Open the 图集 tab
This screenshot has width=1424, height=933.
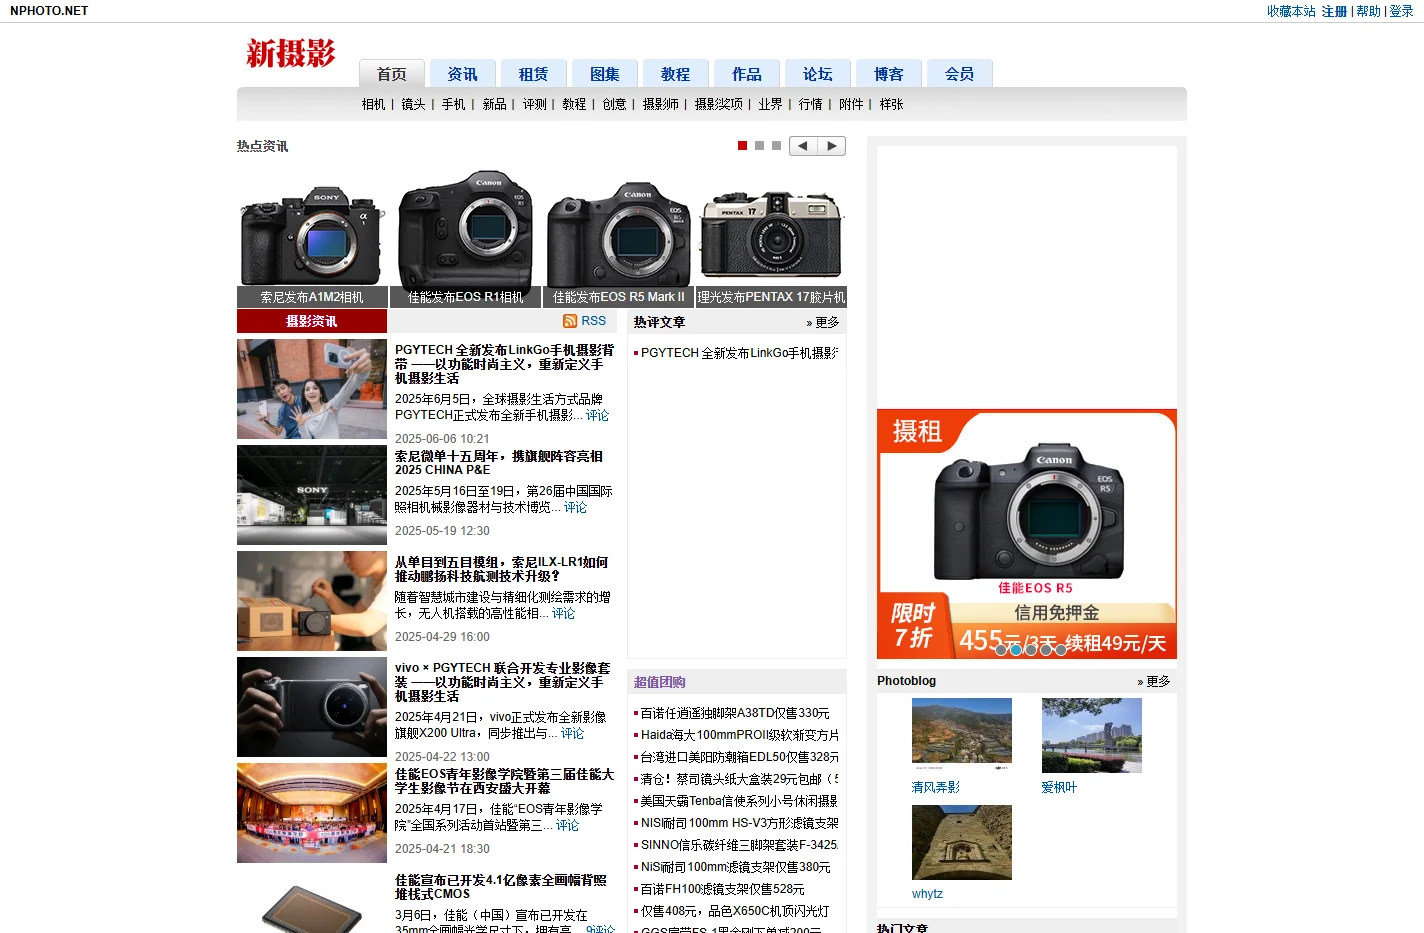click(x=604, y=74)
